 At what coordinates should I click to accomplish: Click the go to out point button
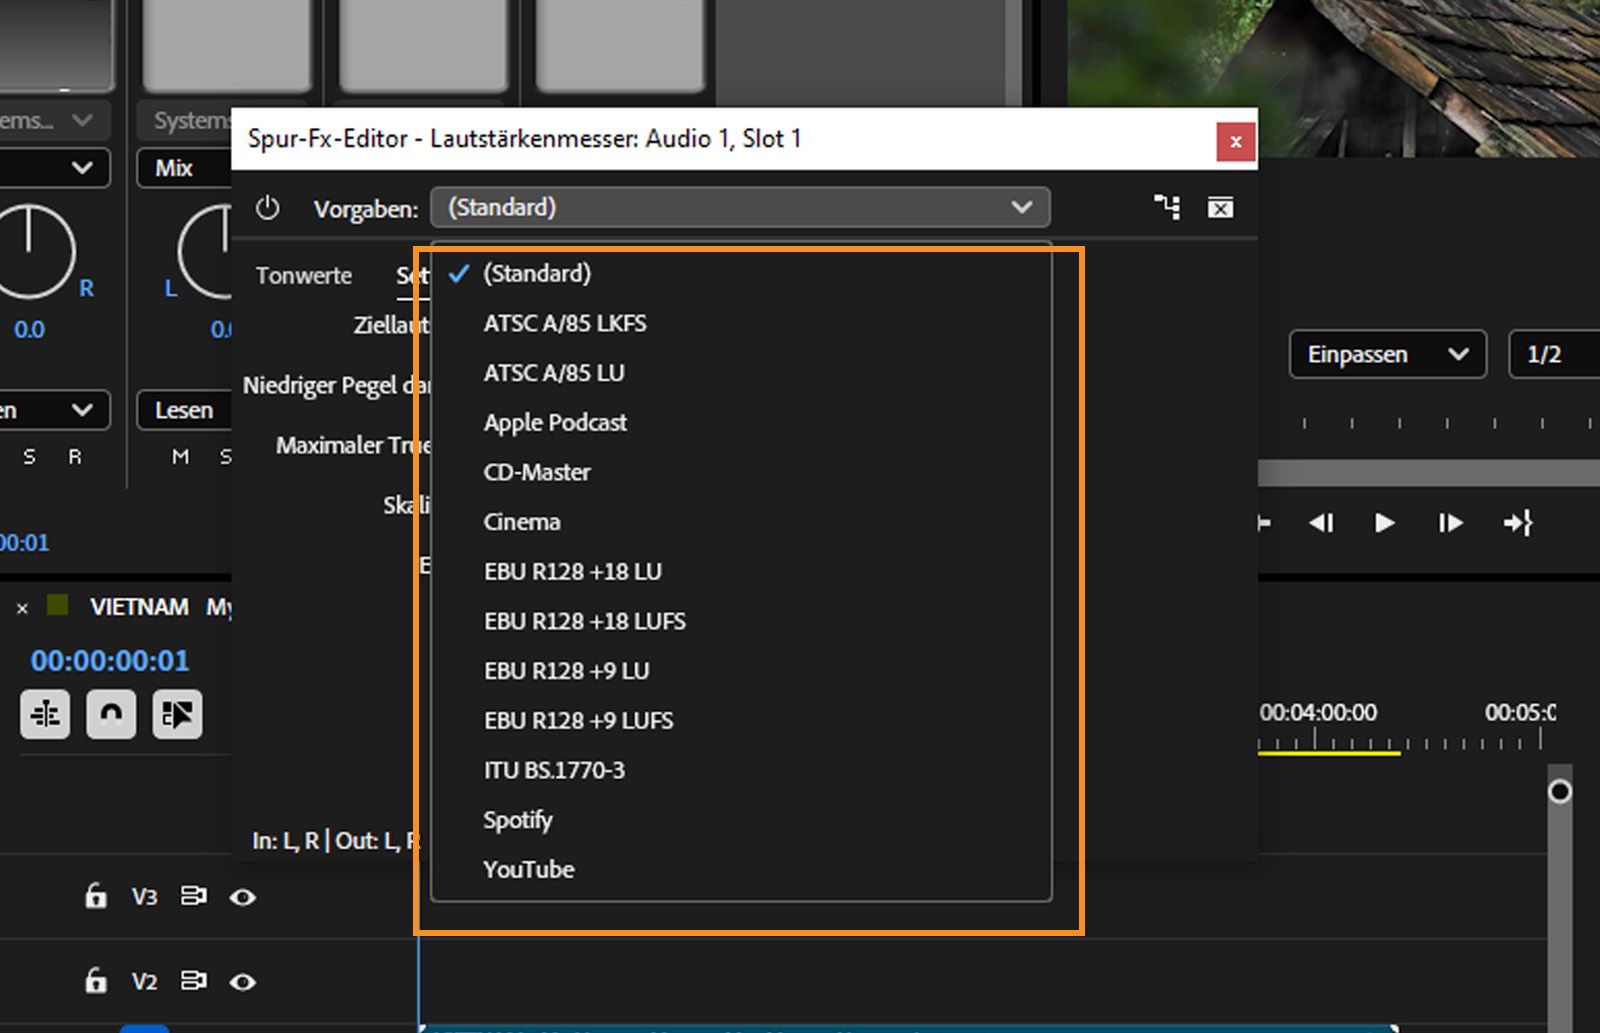[x=1517, y=523]
